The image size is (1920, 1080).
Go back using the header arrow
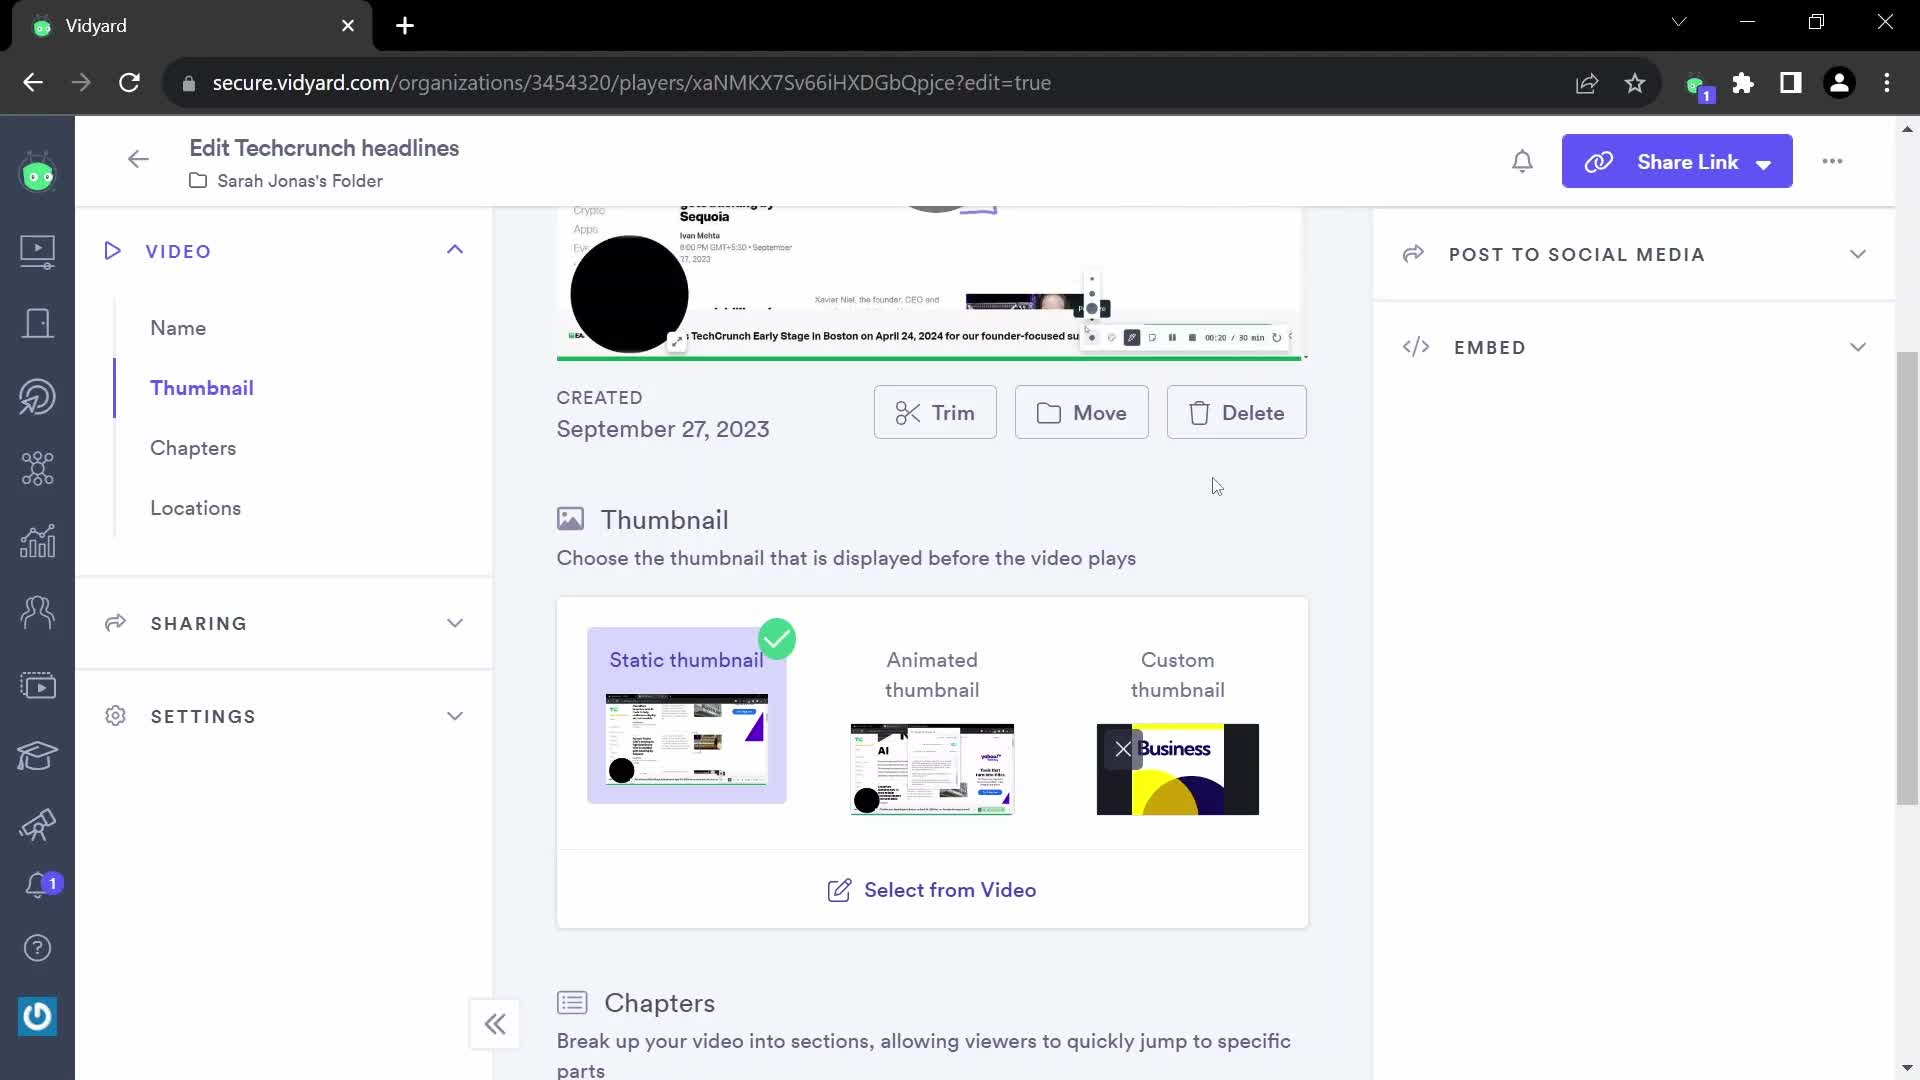click(x=138, y=159)
